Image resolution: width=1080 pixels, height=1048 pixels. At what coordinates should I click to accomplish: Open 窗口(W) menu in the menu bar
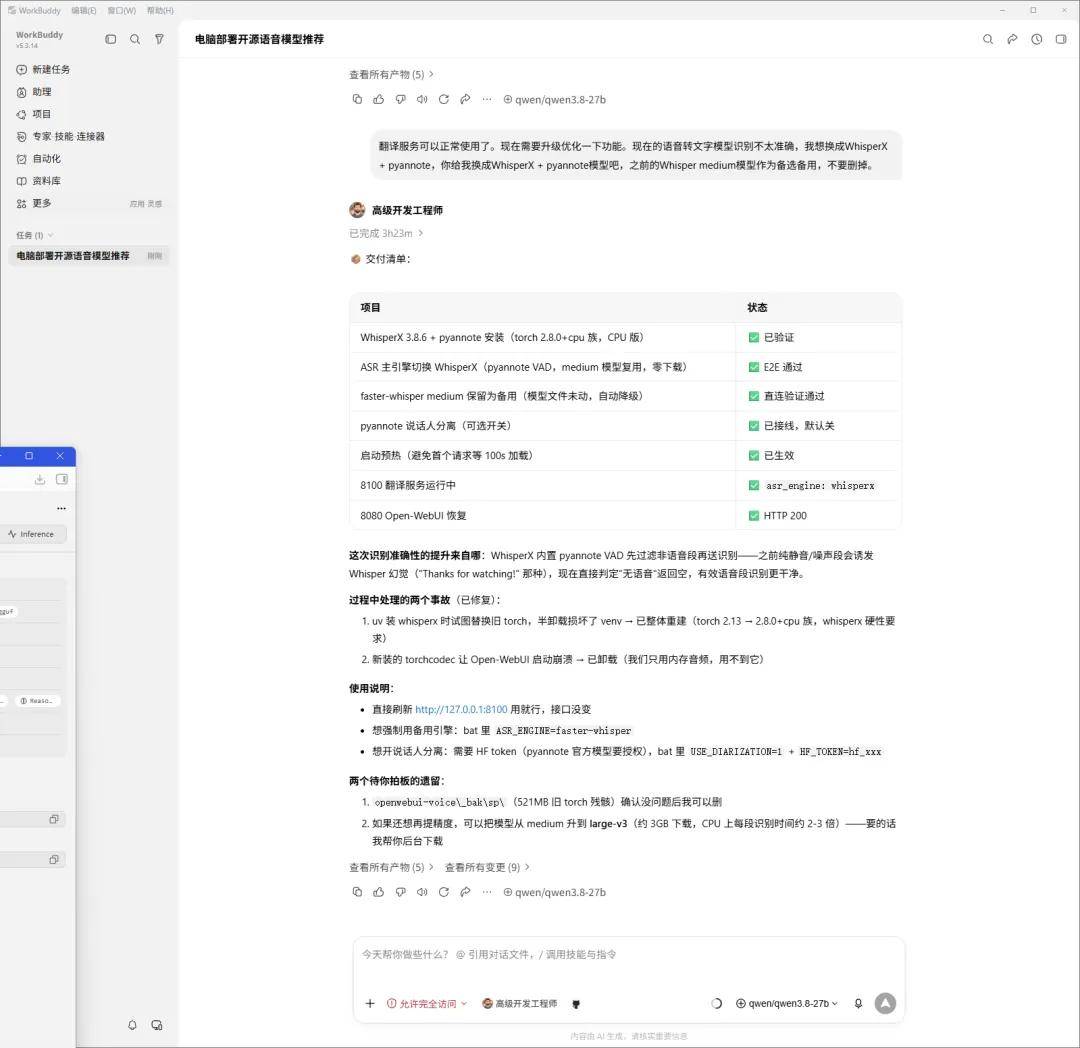pos(121,10)
